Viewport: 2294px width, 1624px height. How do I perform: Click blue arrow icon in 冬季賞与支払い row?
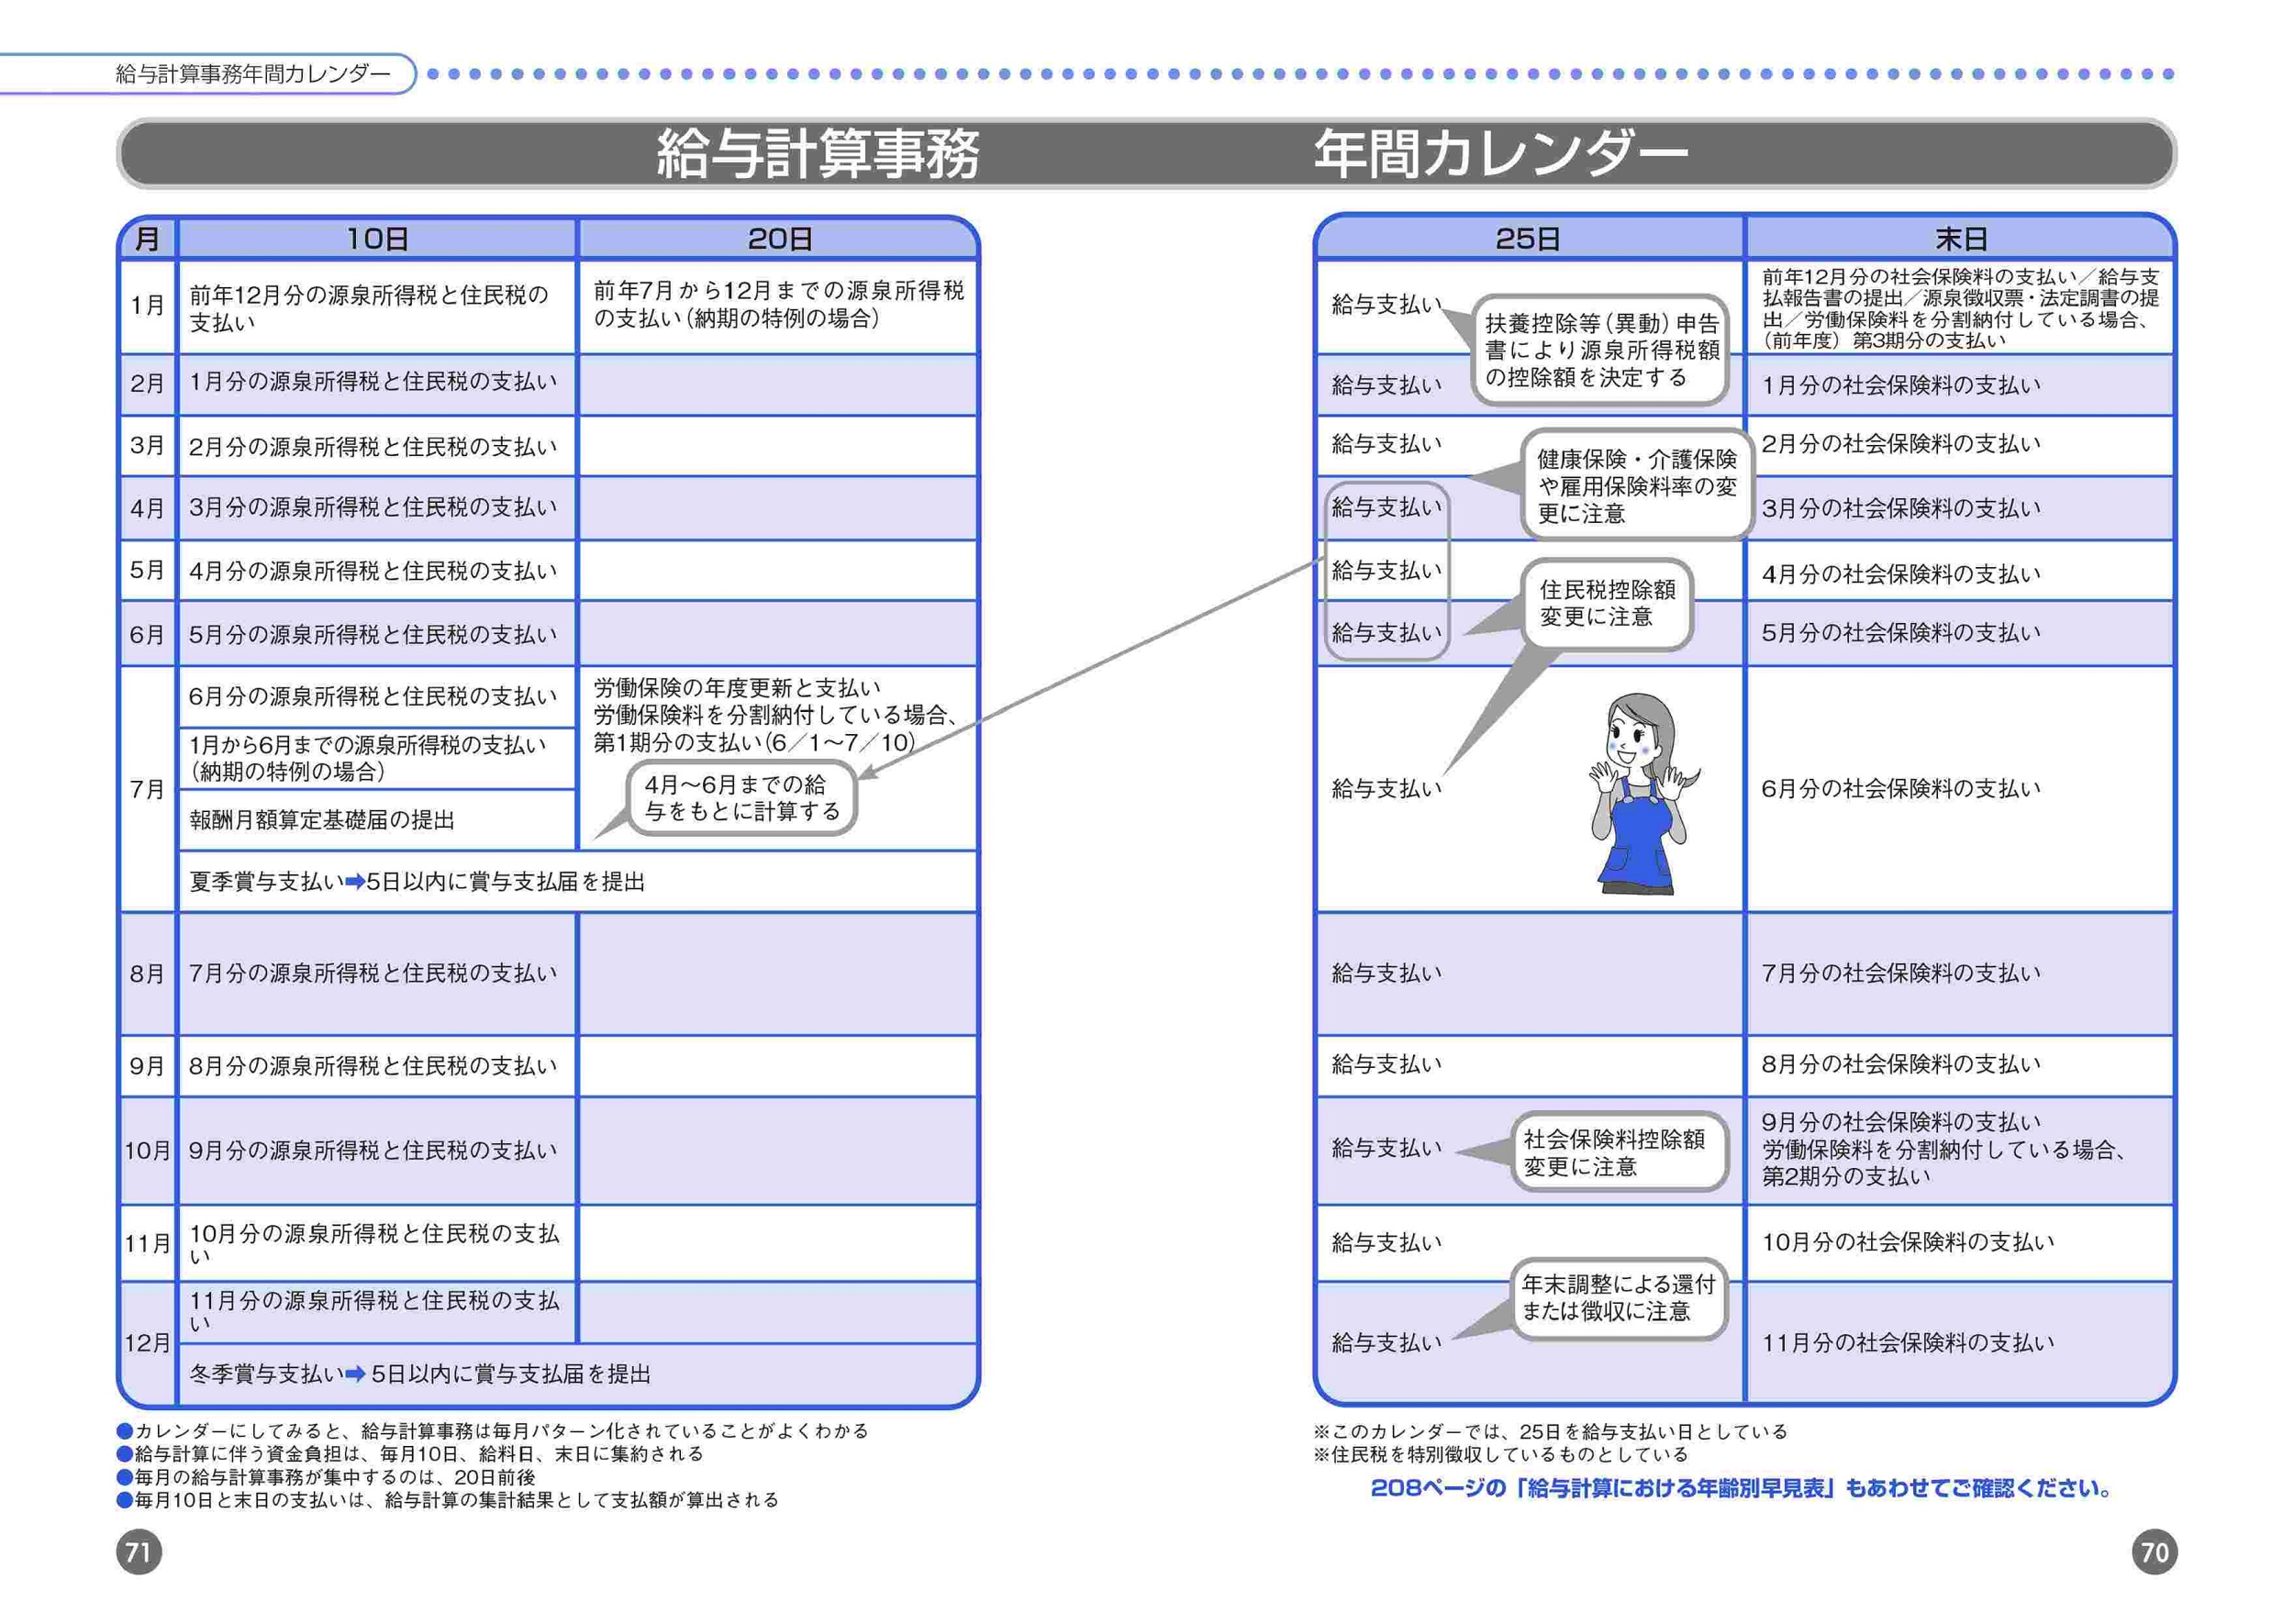point(356,1374)
